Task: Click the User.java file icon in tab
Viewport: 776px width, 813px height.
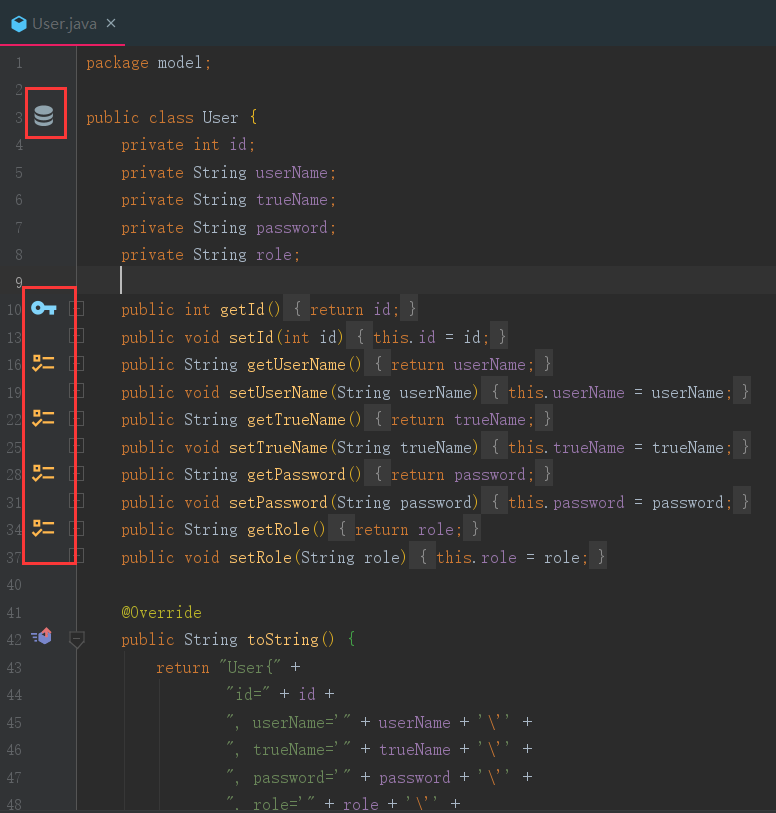Action: point(19,24)
